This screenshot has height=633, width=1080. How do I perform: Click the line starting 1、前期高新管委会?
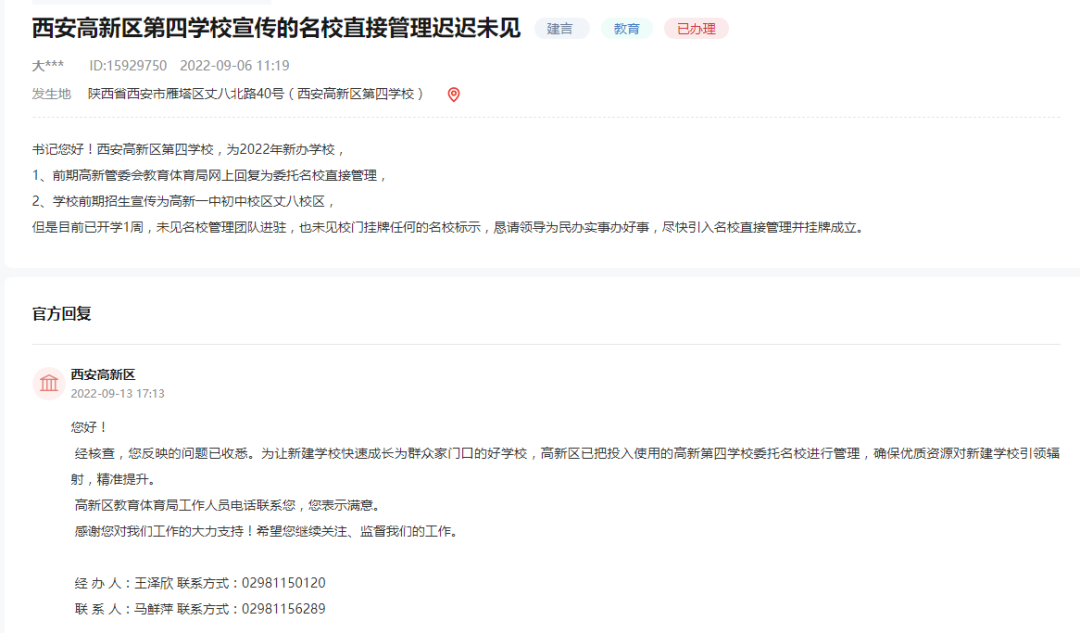[x=209, y=176]
